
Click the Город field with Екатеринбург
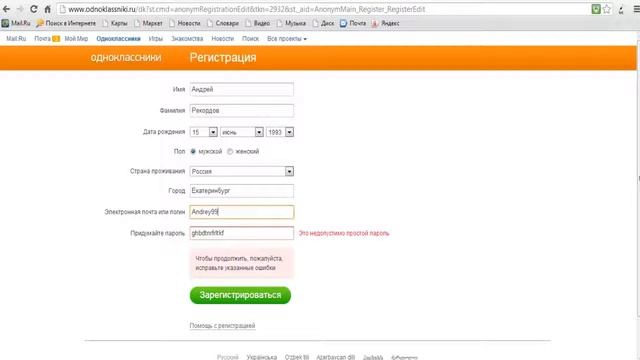(x=242, y=191)
